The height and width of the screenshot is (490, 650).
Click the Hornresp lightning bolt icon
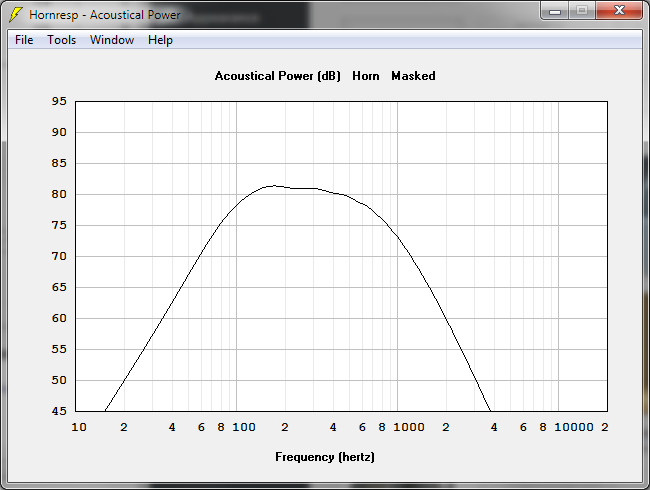15,15
